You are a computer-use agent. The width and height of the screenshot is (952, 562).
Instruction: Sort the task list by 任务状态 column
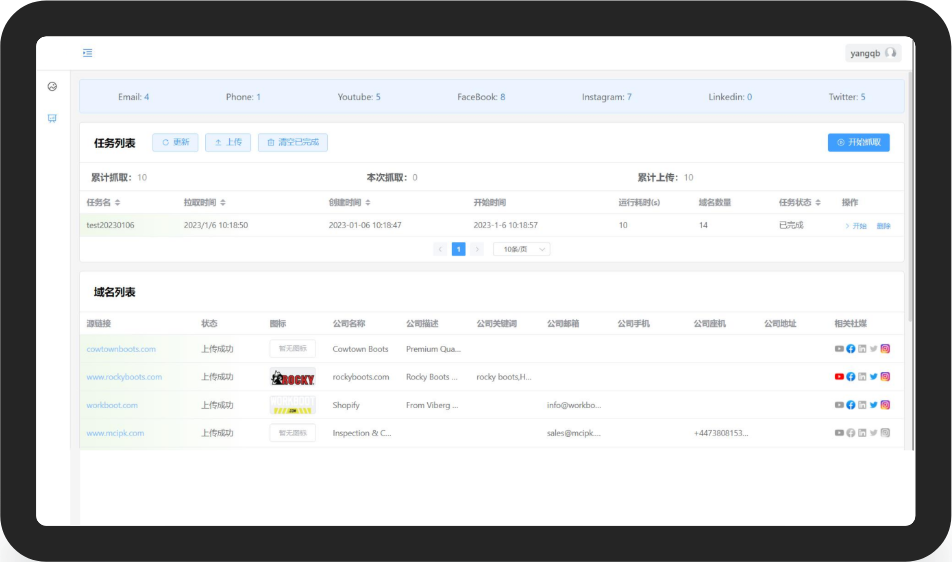pos(817,203)
